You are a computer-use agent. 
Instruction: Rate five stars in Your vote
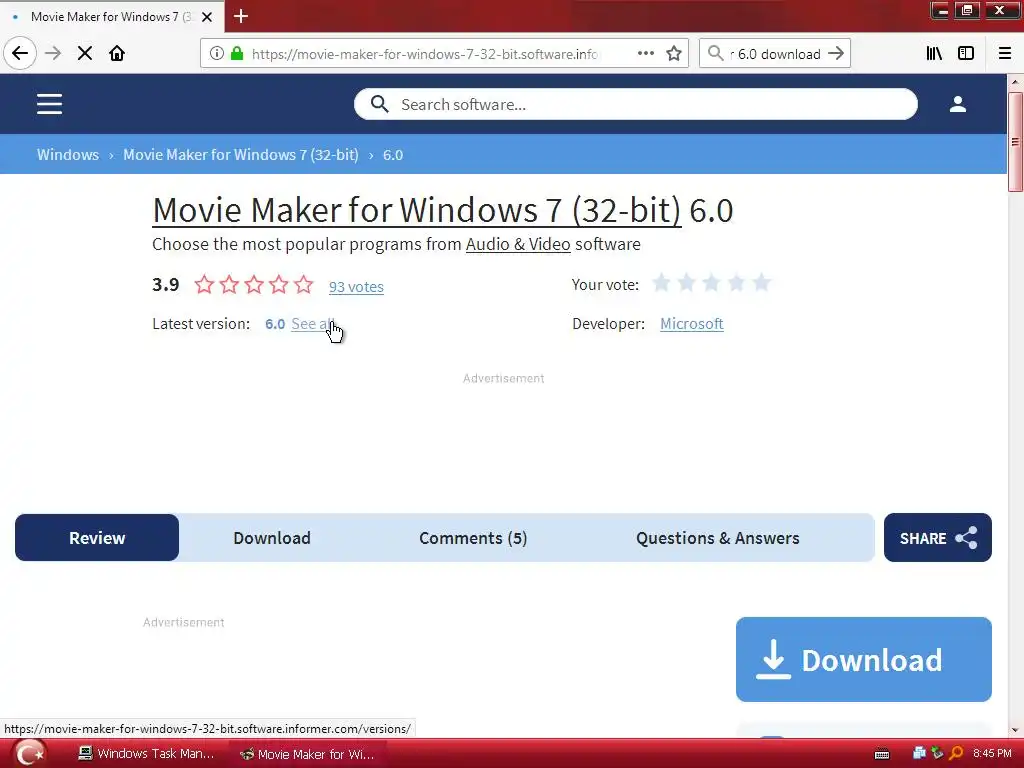click(x=761, y=283)
